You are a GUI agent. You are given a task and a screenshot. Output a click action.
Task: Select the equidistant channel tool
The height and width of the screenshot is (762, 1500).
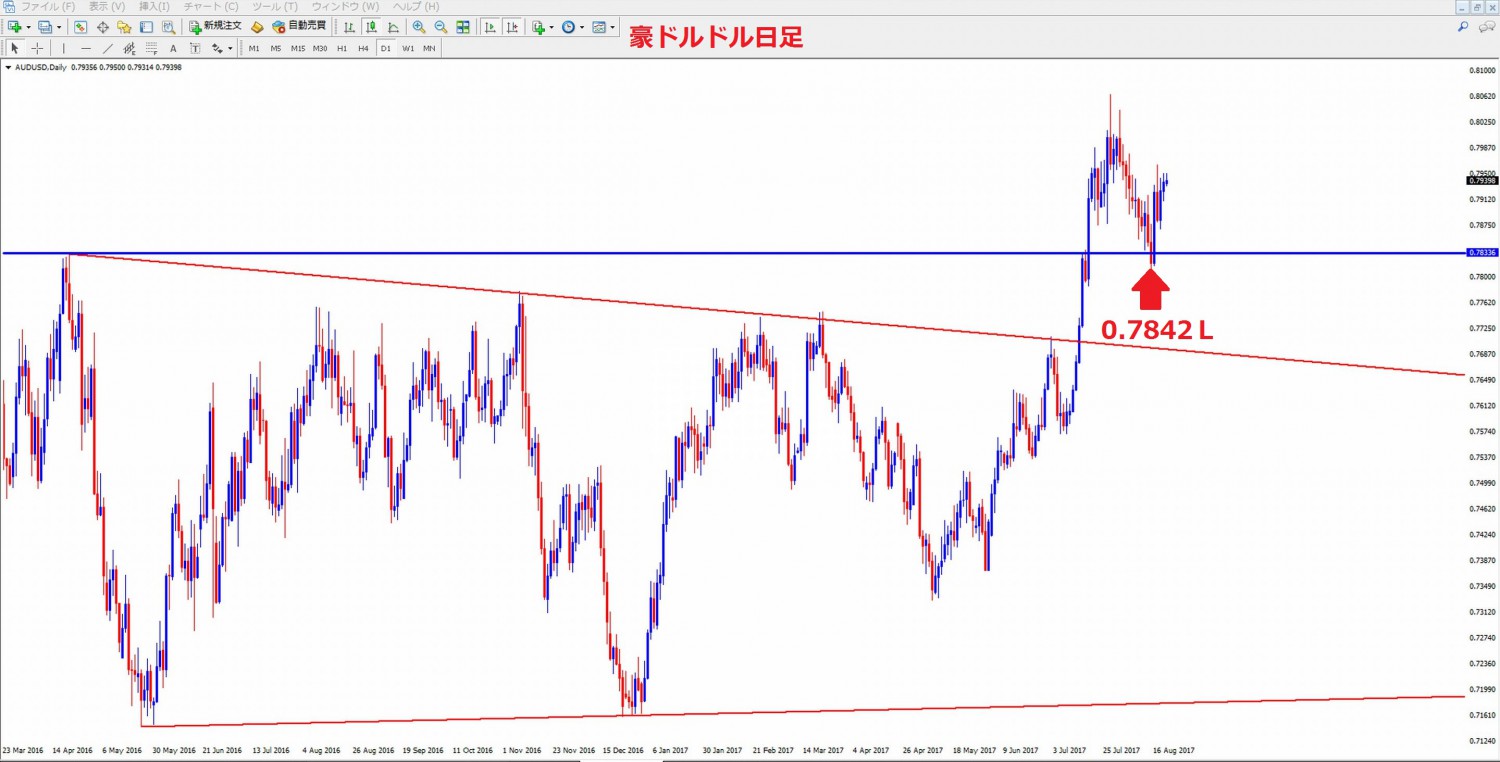coord(129,48)
